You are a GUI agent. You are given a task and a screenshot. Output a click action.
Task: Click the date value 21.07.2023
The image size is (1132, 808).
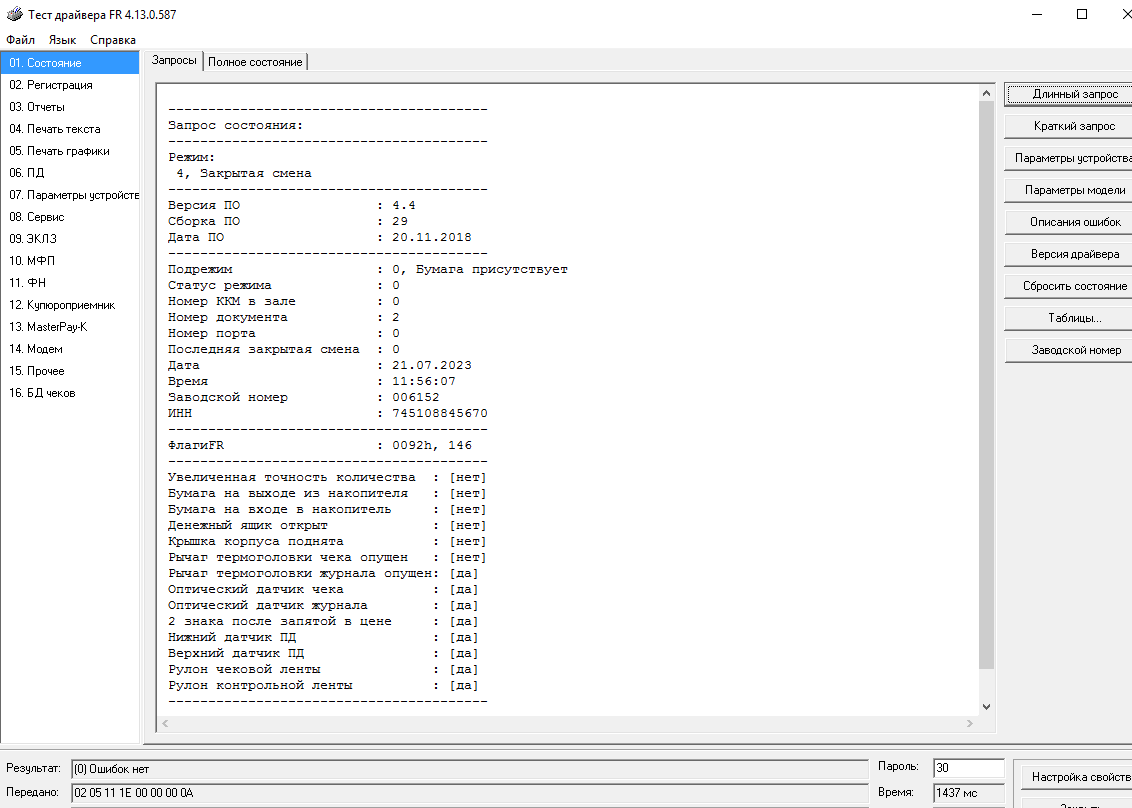tap(432, 365)
